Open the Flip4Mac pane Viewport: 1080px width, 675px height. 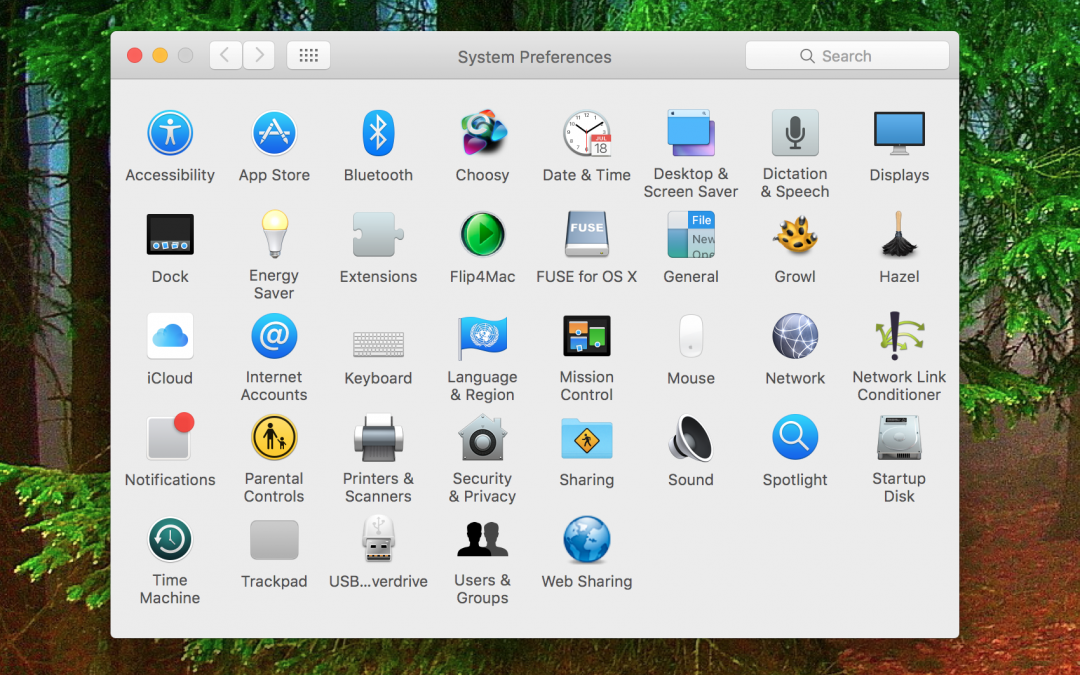pos(483,234)
